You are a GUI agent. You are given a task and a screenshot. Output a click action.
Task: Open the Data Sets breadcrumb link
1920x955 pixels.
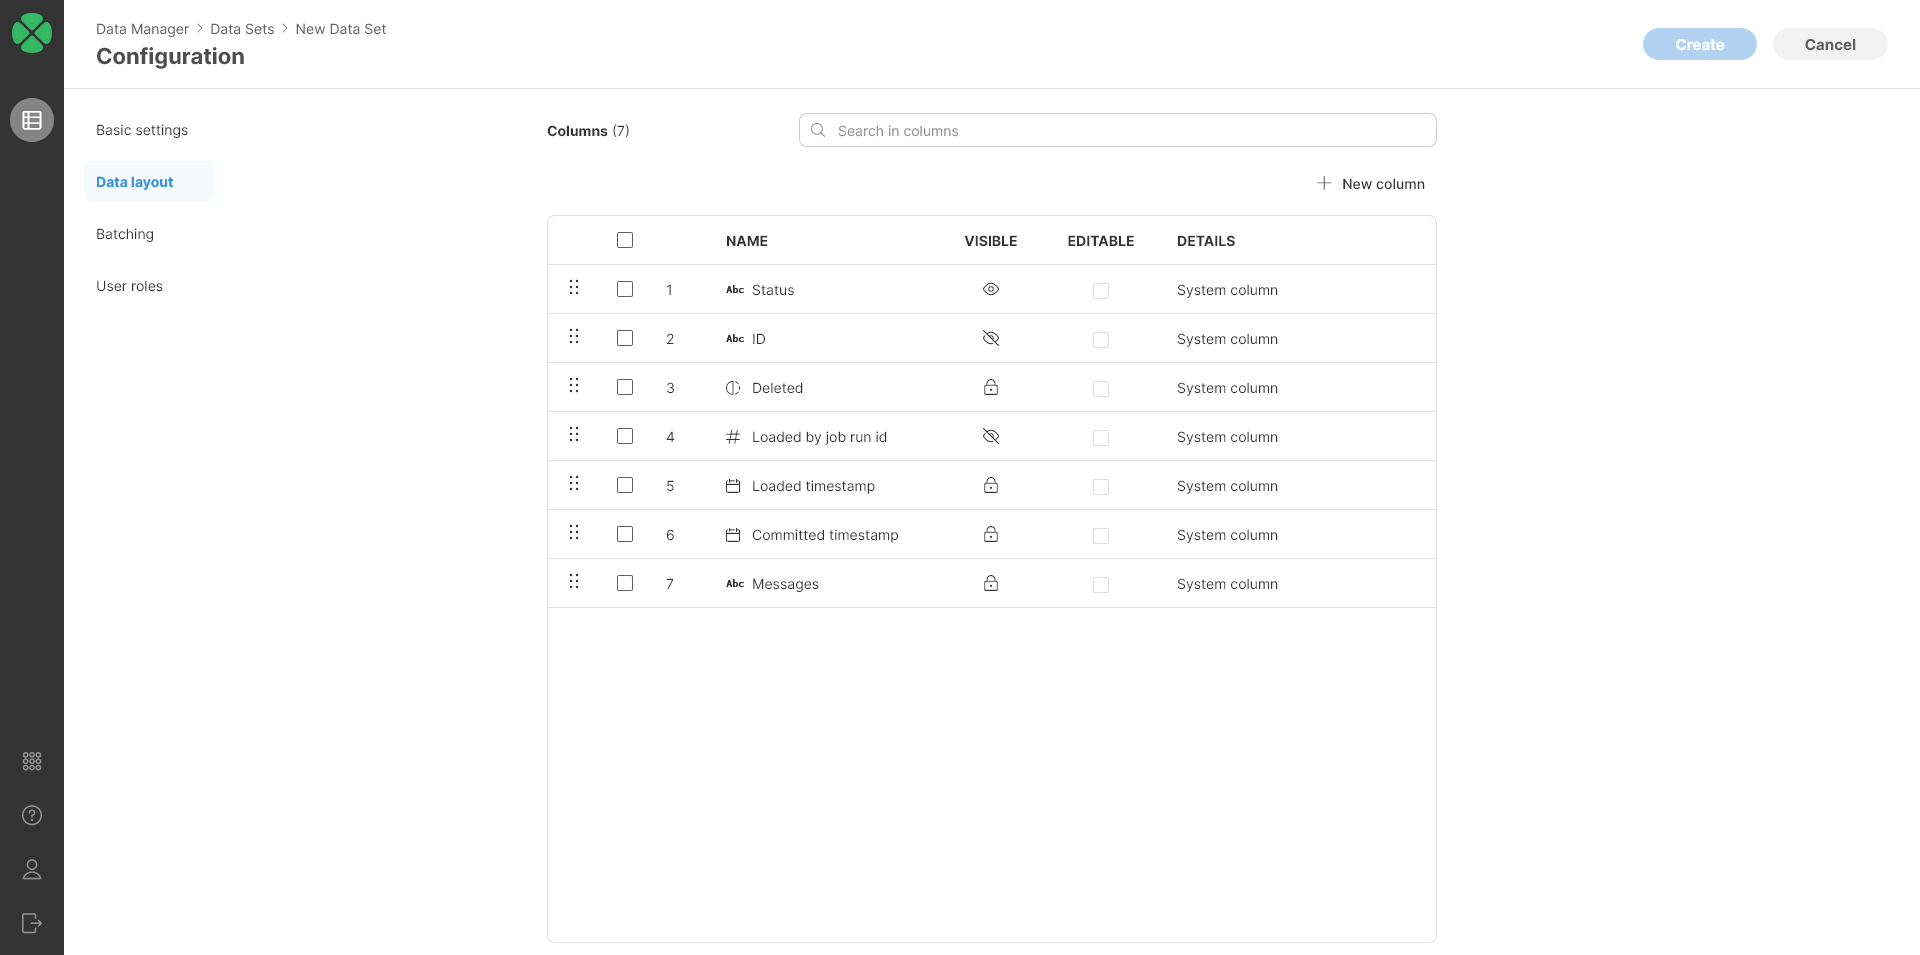[242, 29]
